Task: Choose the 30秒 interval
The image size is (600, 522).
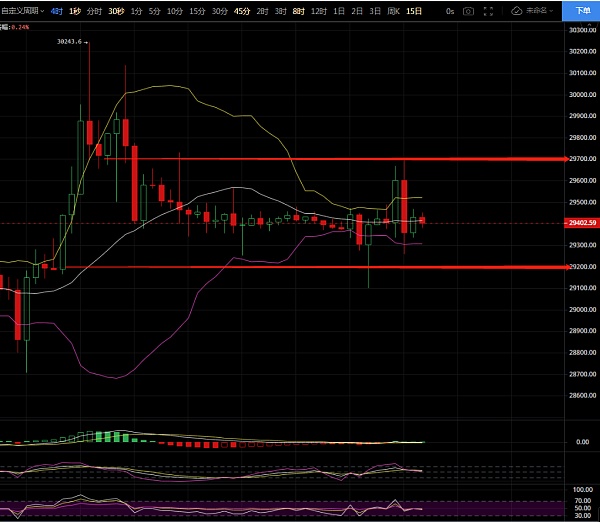Action: point(116,10)
